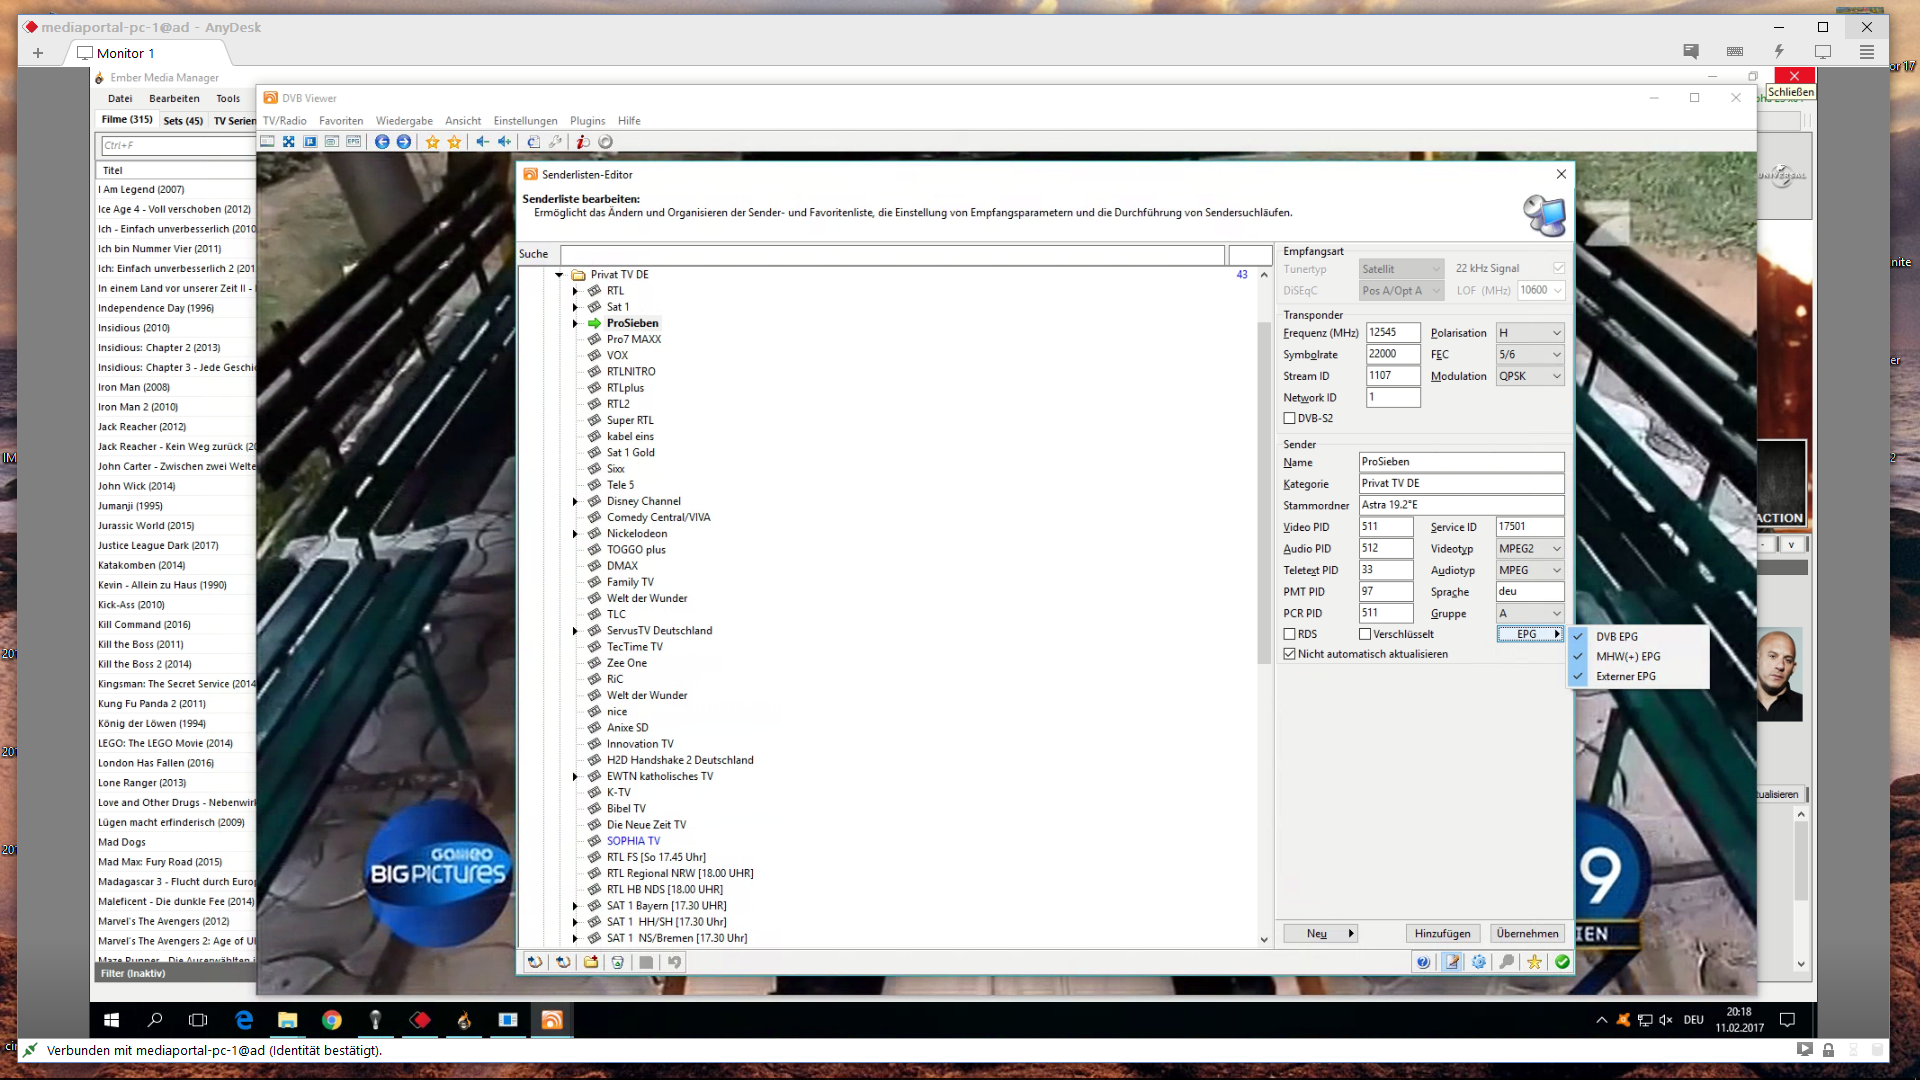
Task: Select the SOPHIA TV channel
Action: tap(633, 841)
